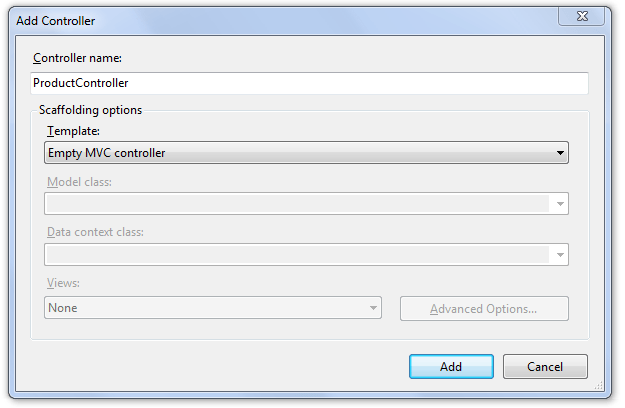Click the Scaffolding options group heading
Viewport: 625px width, 408px height.
point(90,110)
